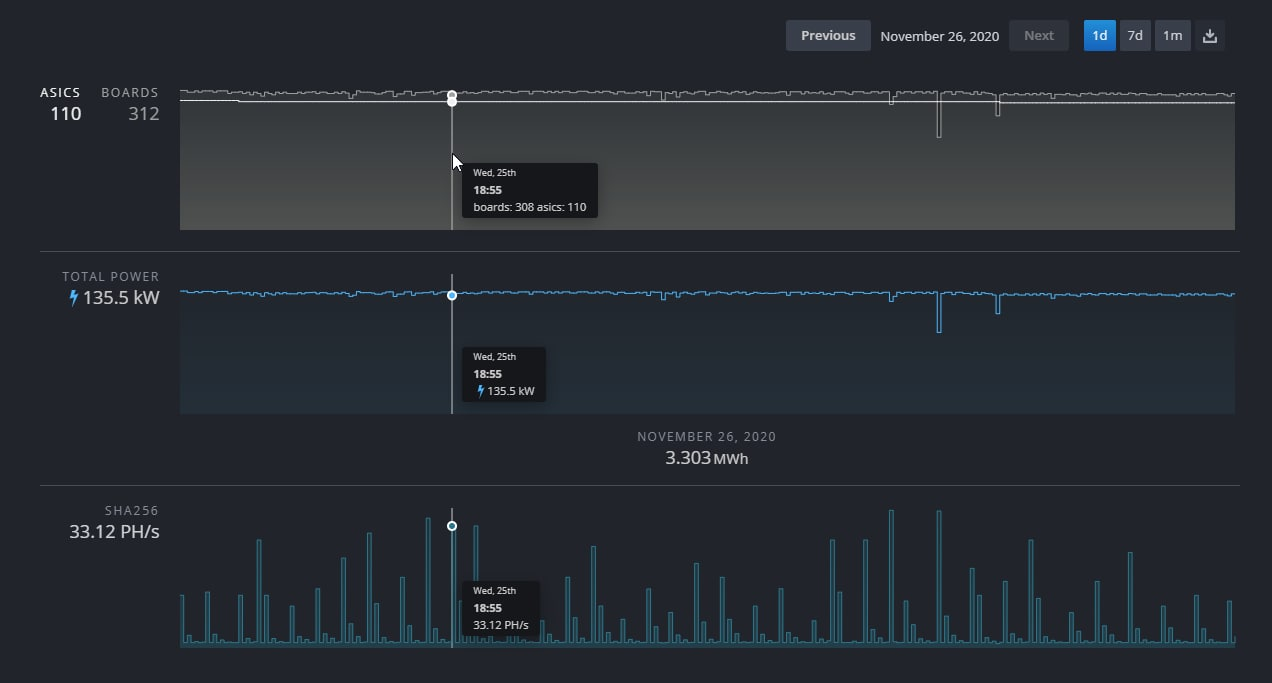Viewport: 1272px width, 683px height.
Task: Click the download export icon
Action: tap(1209, 36)
